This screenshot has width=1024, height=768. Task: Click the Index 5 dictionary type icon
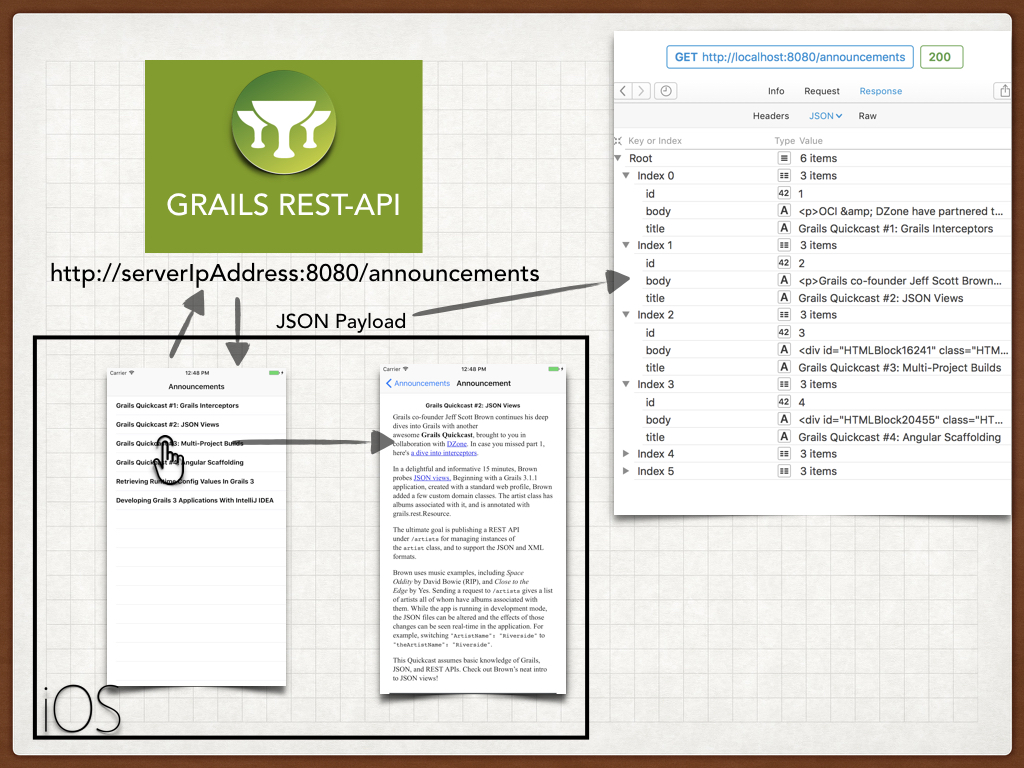click(784, 471)
